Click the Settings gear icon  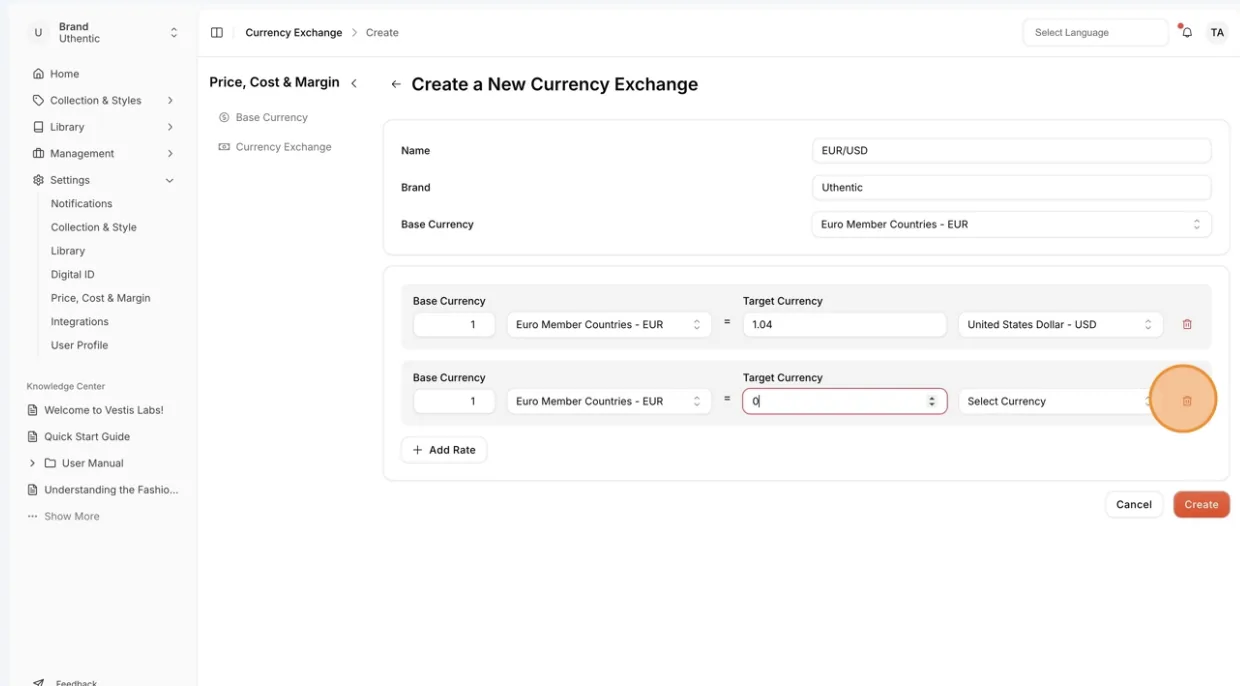[38, 180]
